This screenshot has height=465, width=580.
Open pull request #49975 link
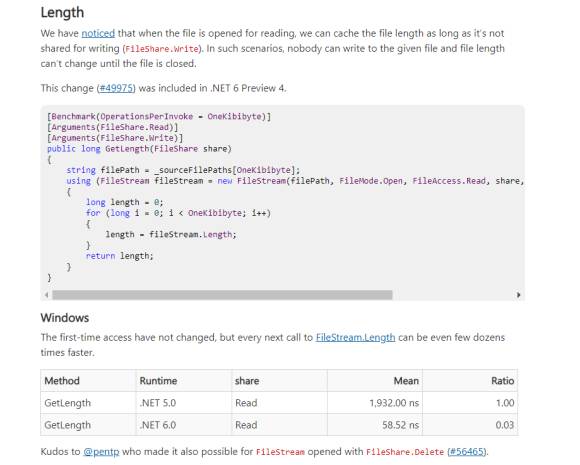116,88
